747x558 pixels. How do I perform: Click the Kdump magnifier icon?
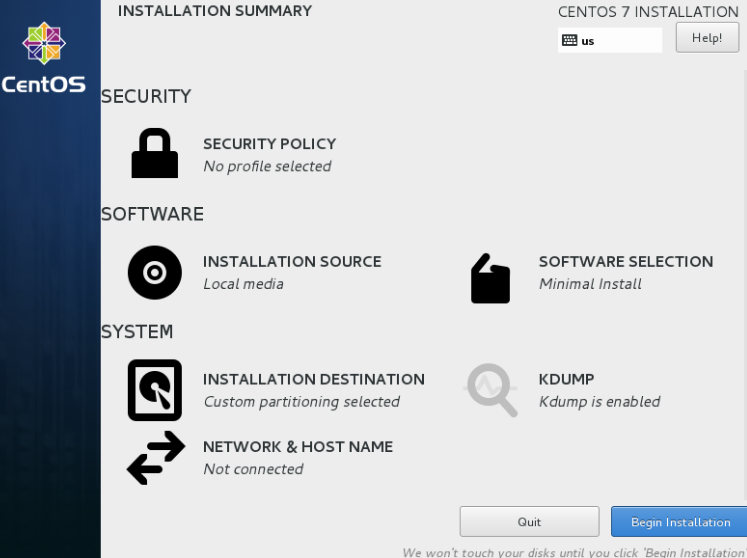click(491, 390)
